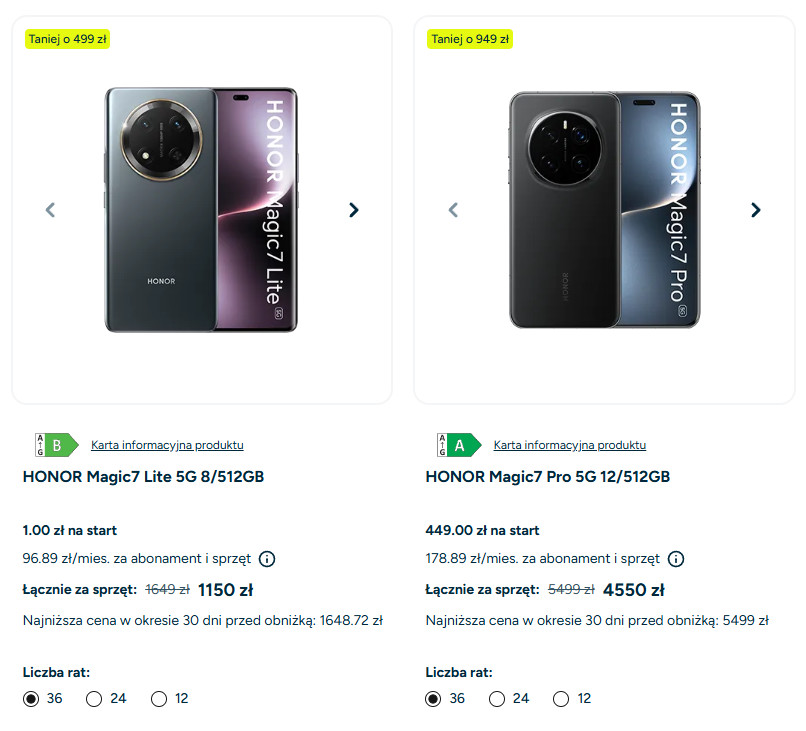Click the HONOR Magic7 Pro product photo
Screen dimensions: 806x731
[x=604, y=210]
